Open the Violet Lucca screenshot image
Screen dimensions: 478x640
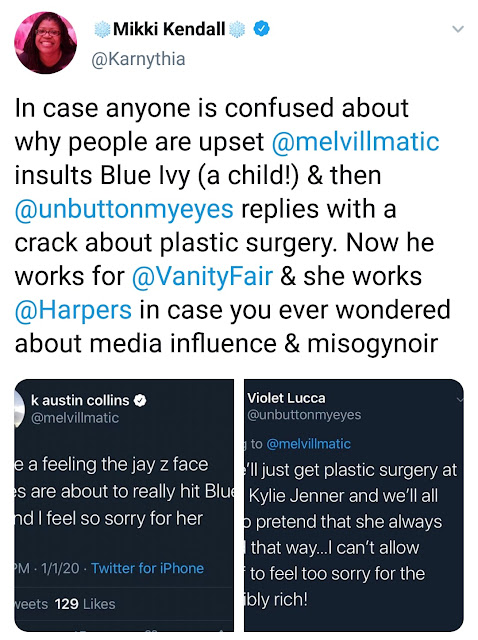pos(354,505)
